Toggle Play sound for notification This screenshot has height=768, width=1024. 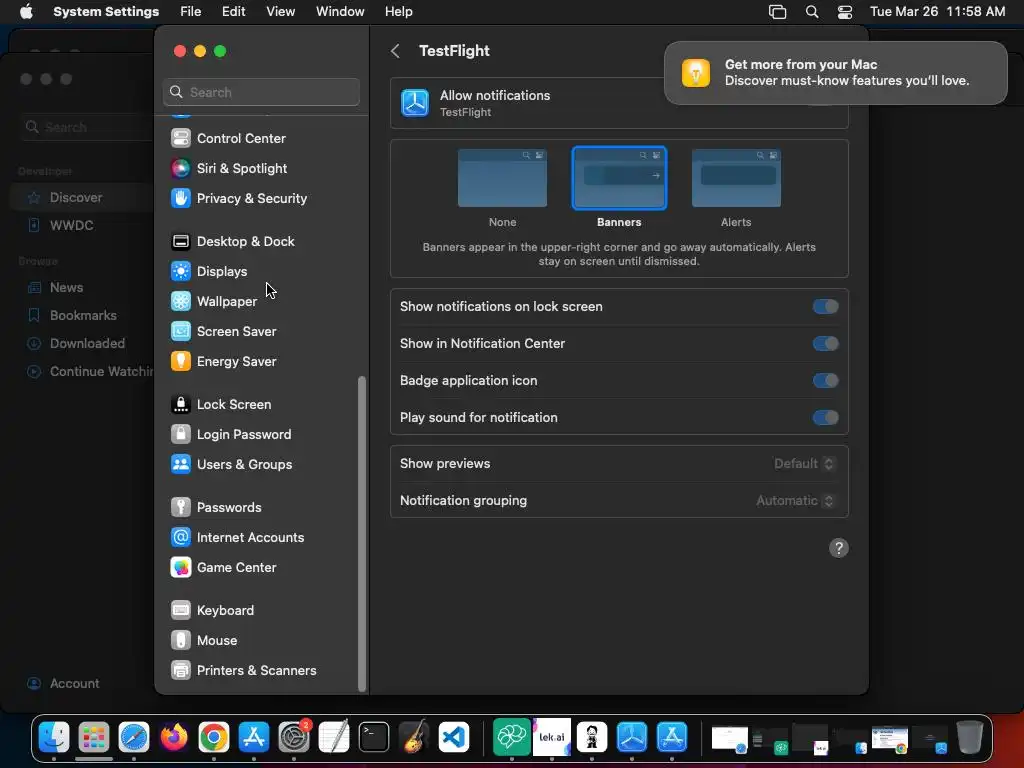[x=825, y=418]
